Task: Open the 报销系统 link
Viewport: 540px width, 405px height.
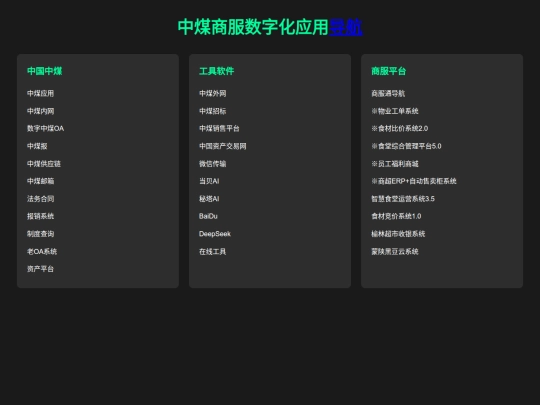Action: point(40,216)
